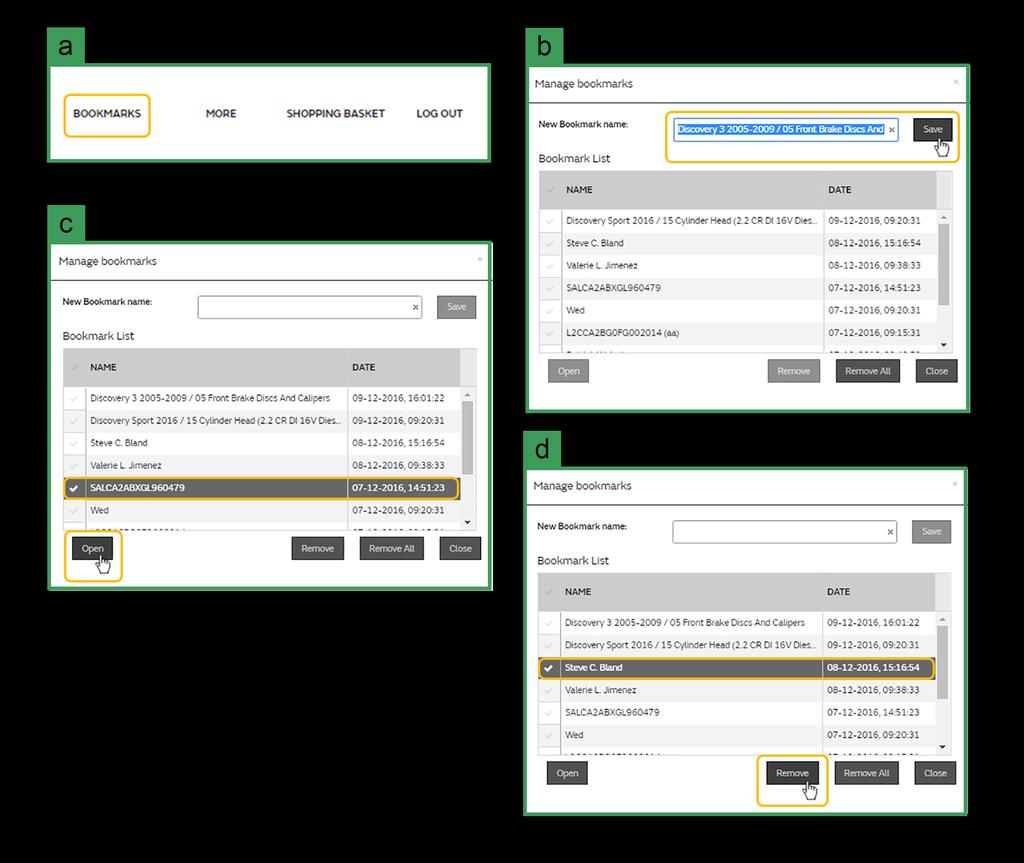Click scroll down arrow in panel c list
Screen dimensions: 1024x863
[467, 522]
